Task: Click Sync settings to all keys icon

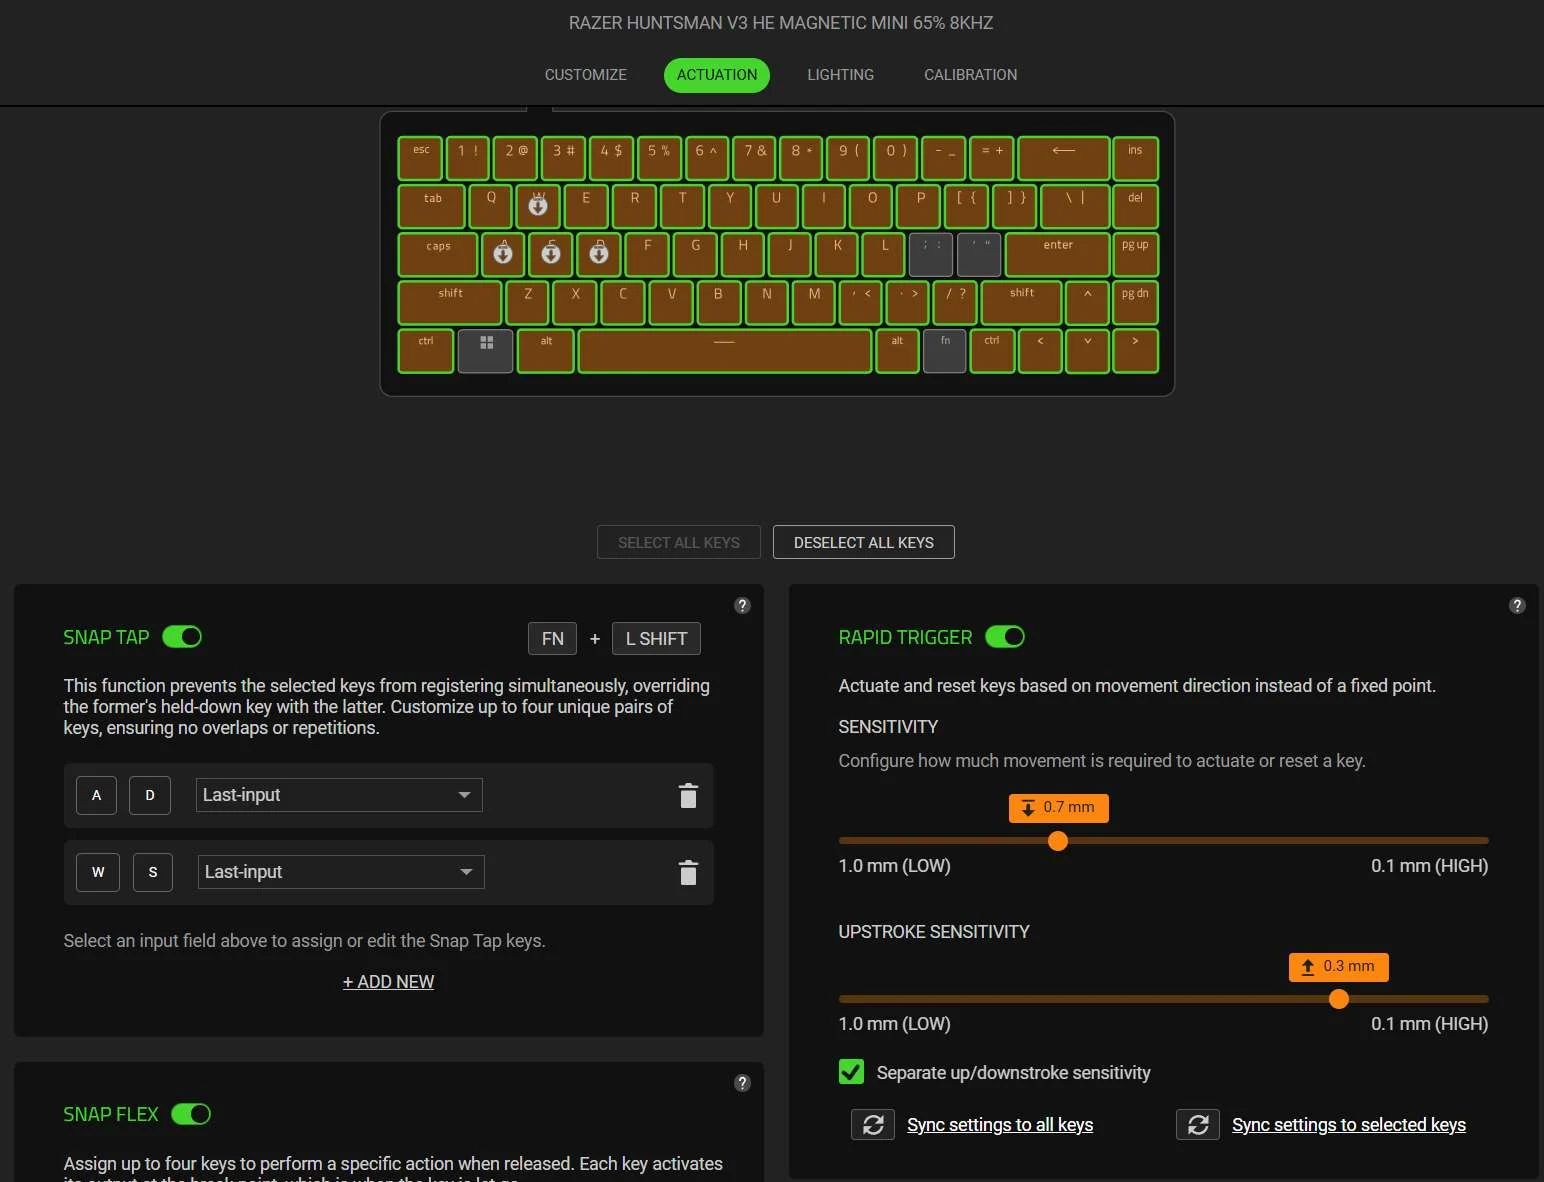Action: [x=873, y=1125]
